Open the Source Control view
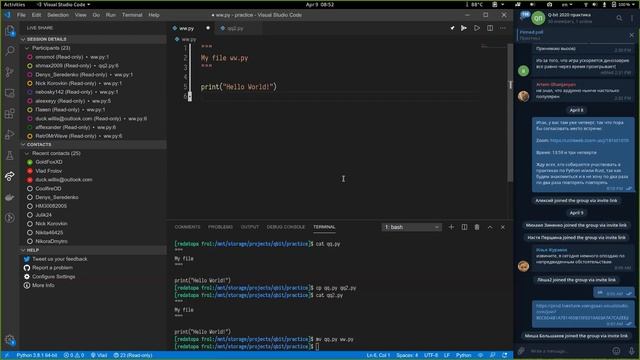This screenshot has width=640, height=360. (10, 72)
